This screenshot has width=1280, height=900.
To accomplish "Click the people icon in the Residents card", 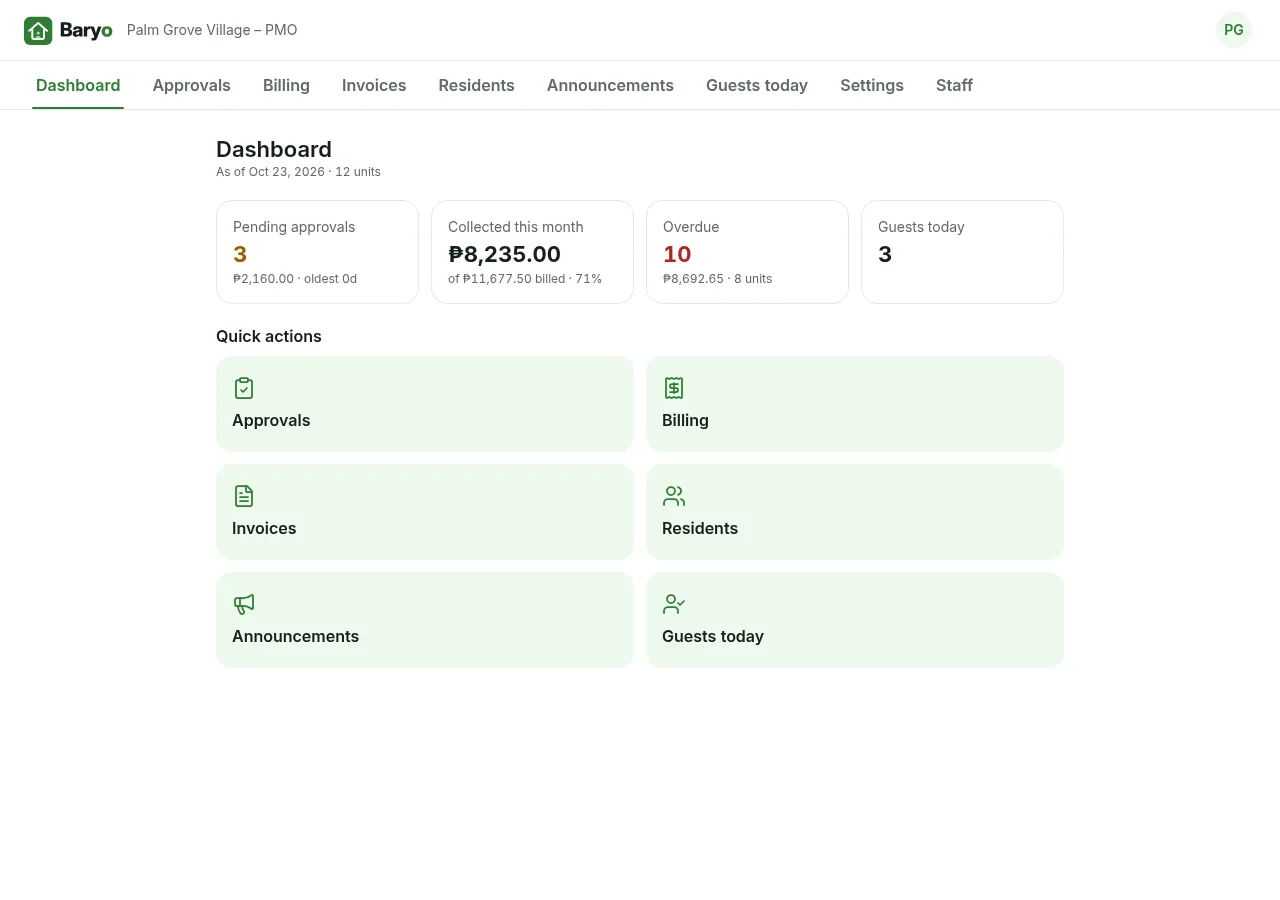I will (x=674, y=496).
